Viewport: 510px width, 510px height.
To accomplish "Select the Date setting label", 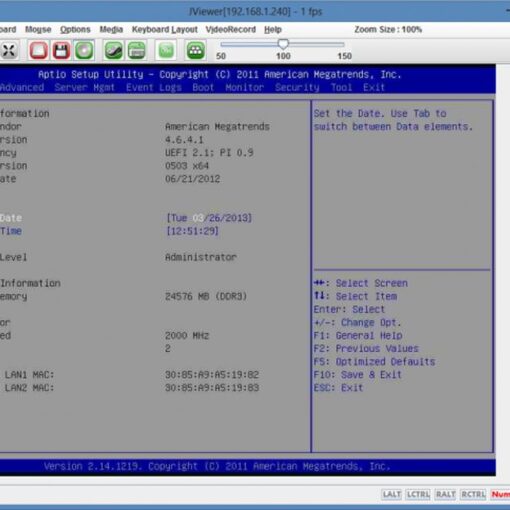I will (11, 218).
